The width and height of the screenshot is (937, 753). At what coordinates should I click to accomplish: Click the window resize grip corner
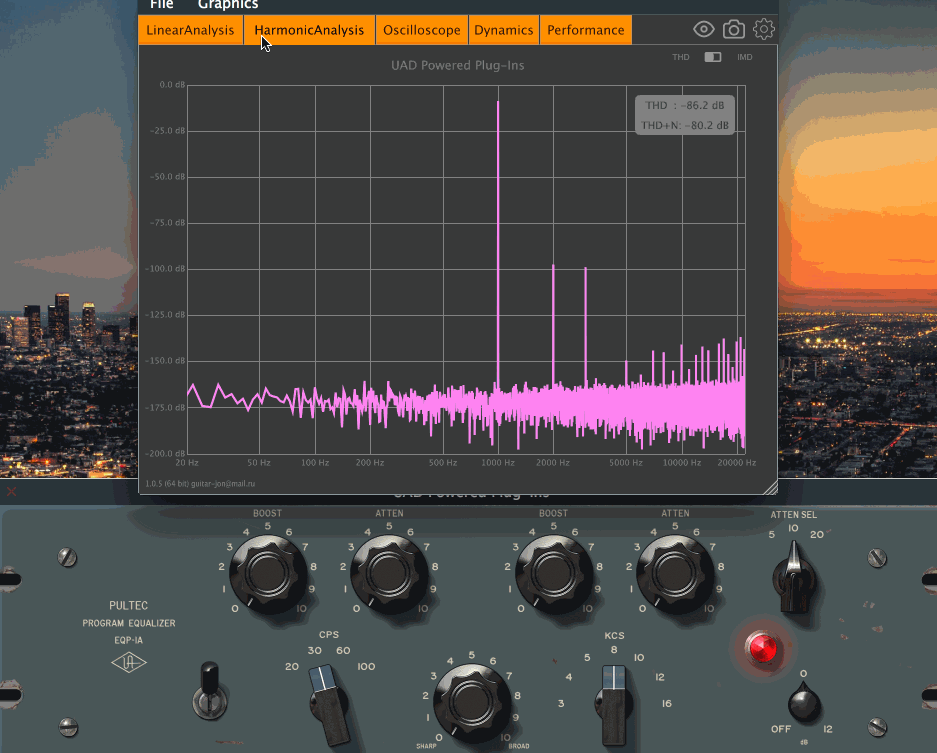pos(770,487)
